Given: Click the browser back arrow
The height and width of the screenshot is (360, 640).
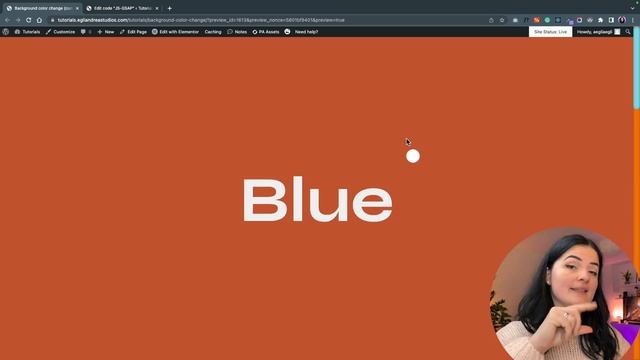Looking at the screenshot, I should pyautogui.click(x=7, y=20).
